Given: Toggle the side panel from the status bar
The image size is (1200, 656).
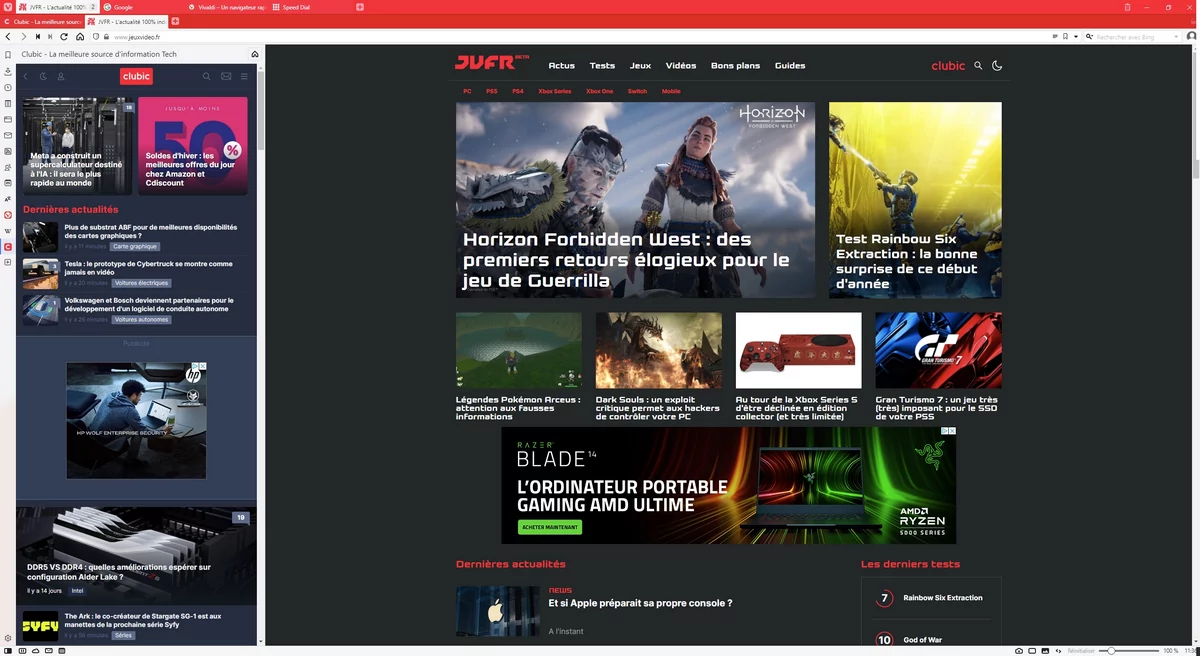Looking at the screenshot, I should coord(7,651).
